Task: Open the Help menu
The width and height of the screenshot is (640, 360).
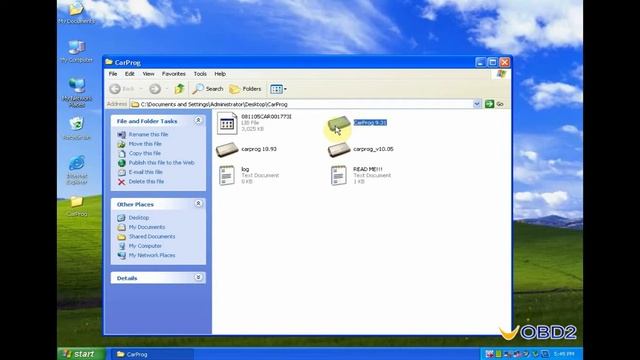Action: 220,74
